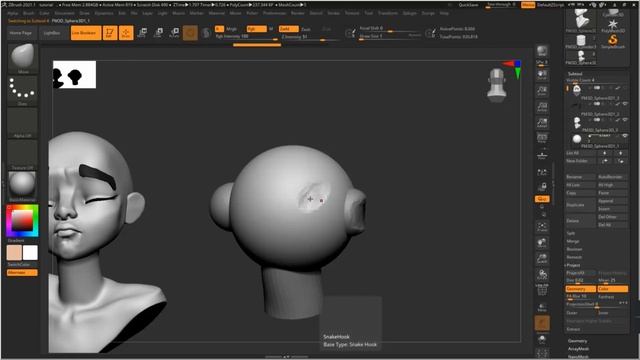Select the Scale transform icon

click(158, 33)
